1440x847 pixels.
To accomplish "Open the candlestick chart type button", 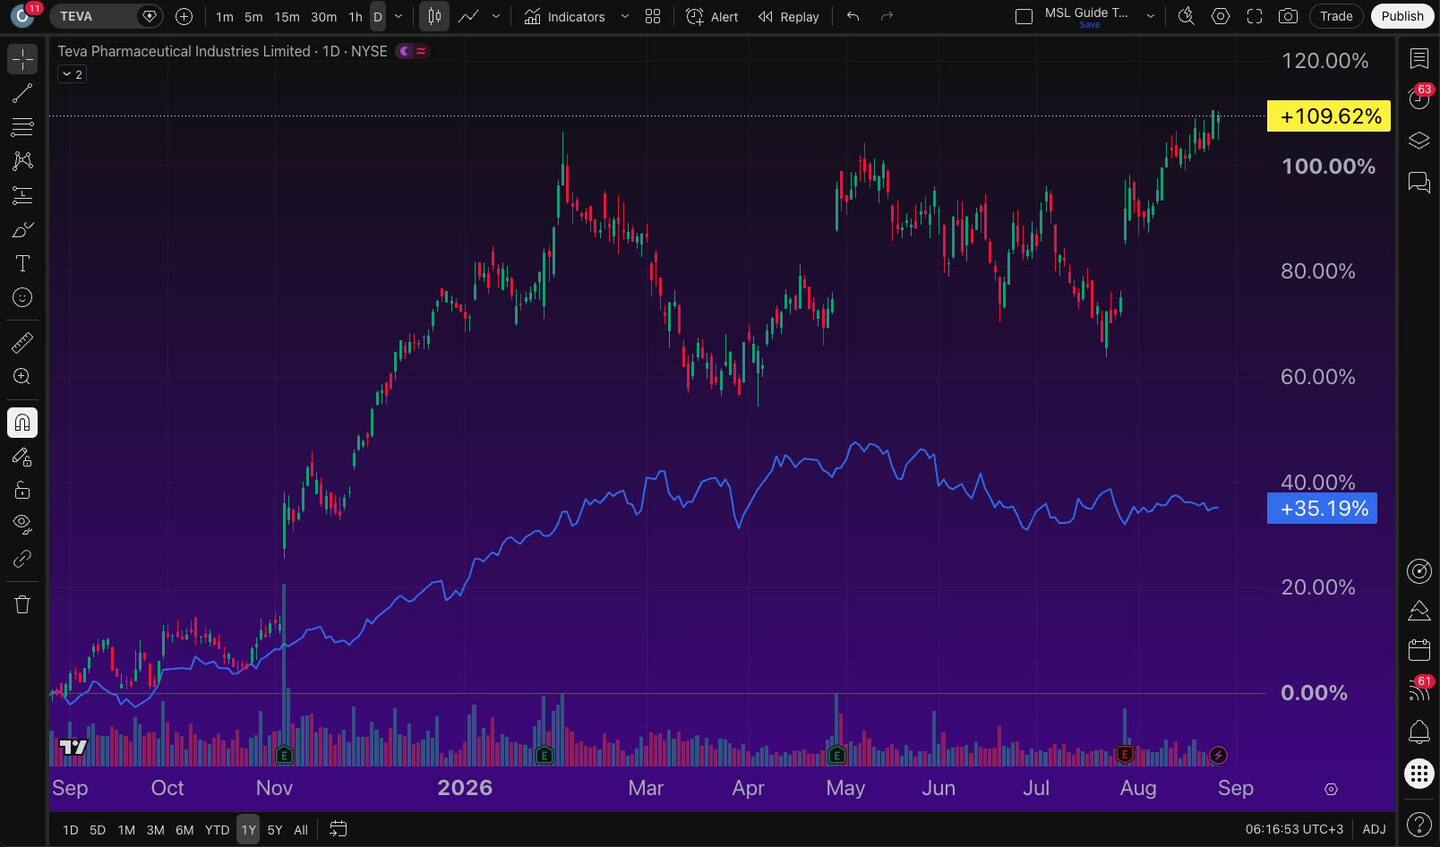I will tap(435, 16).
